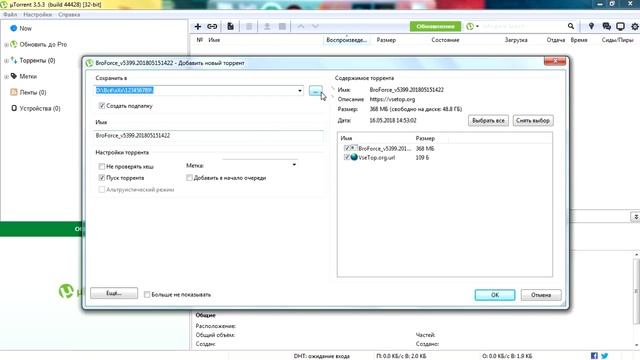Image resolution: width=640 pixels, height=360 pixels.
Task: Click the green Обновление button
Action: 435,26
